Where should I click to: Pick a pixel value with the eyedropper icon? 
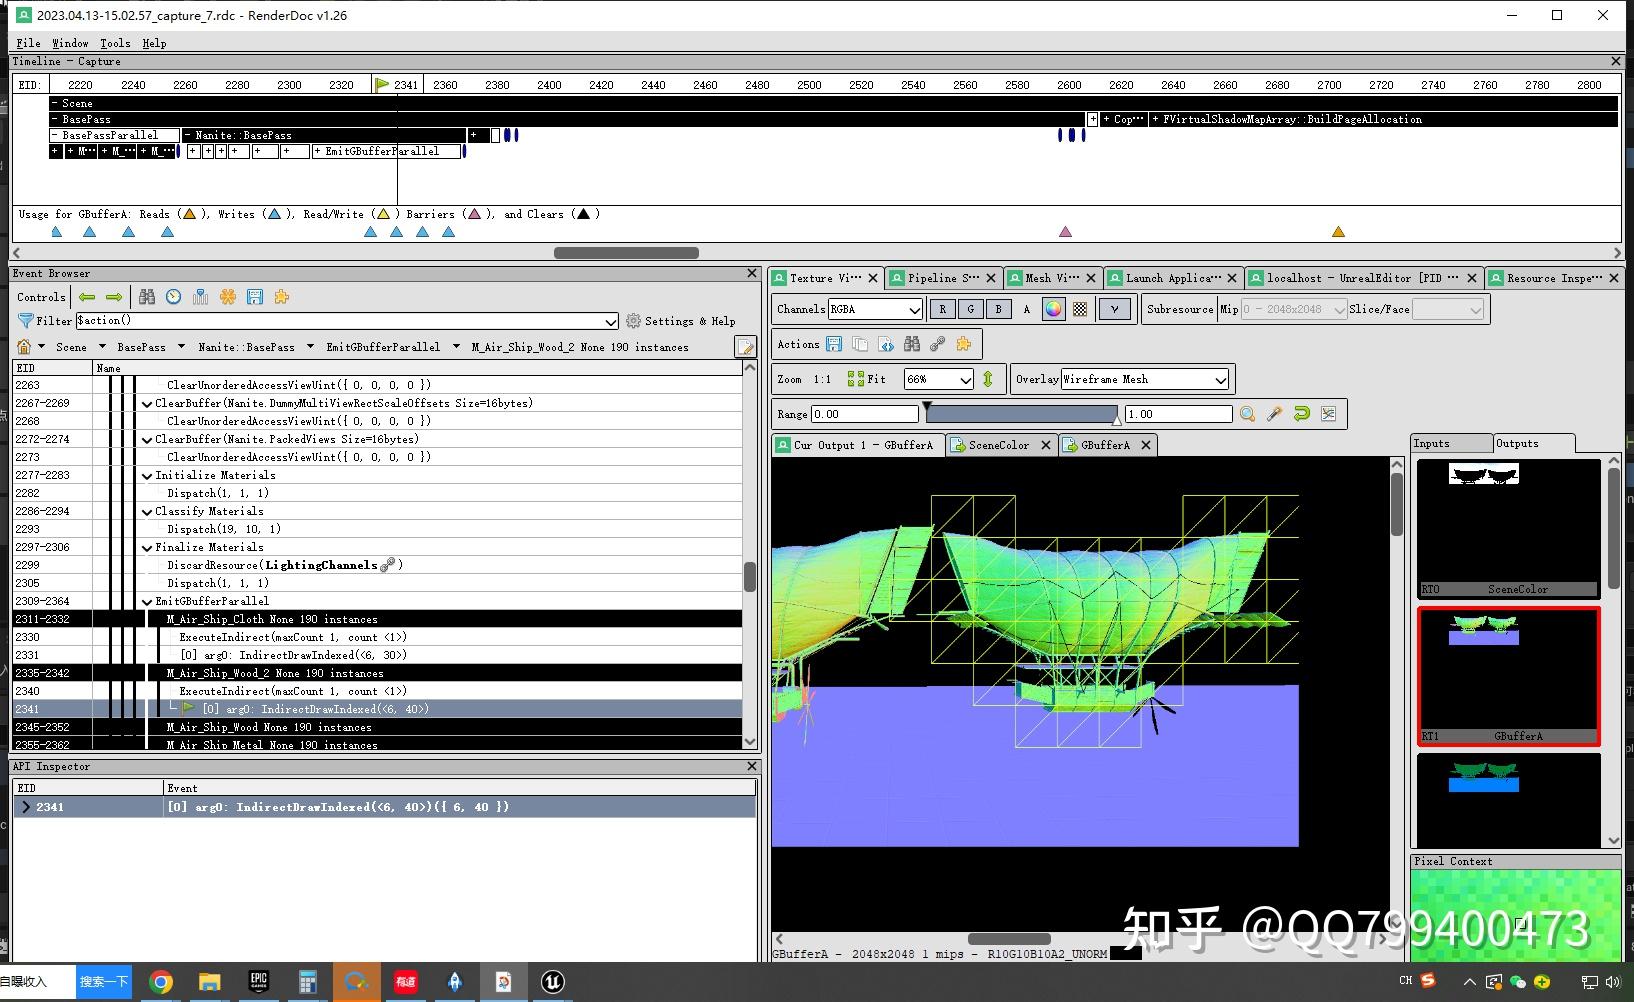1272,413
